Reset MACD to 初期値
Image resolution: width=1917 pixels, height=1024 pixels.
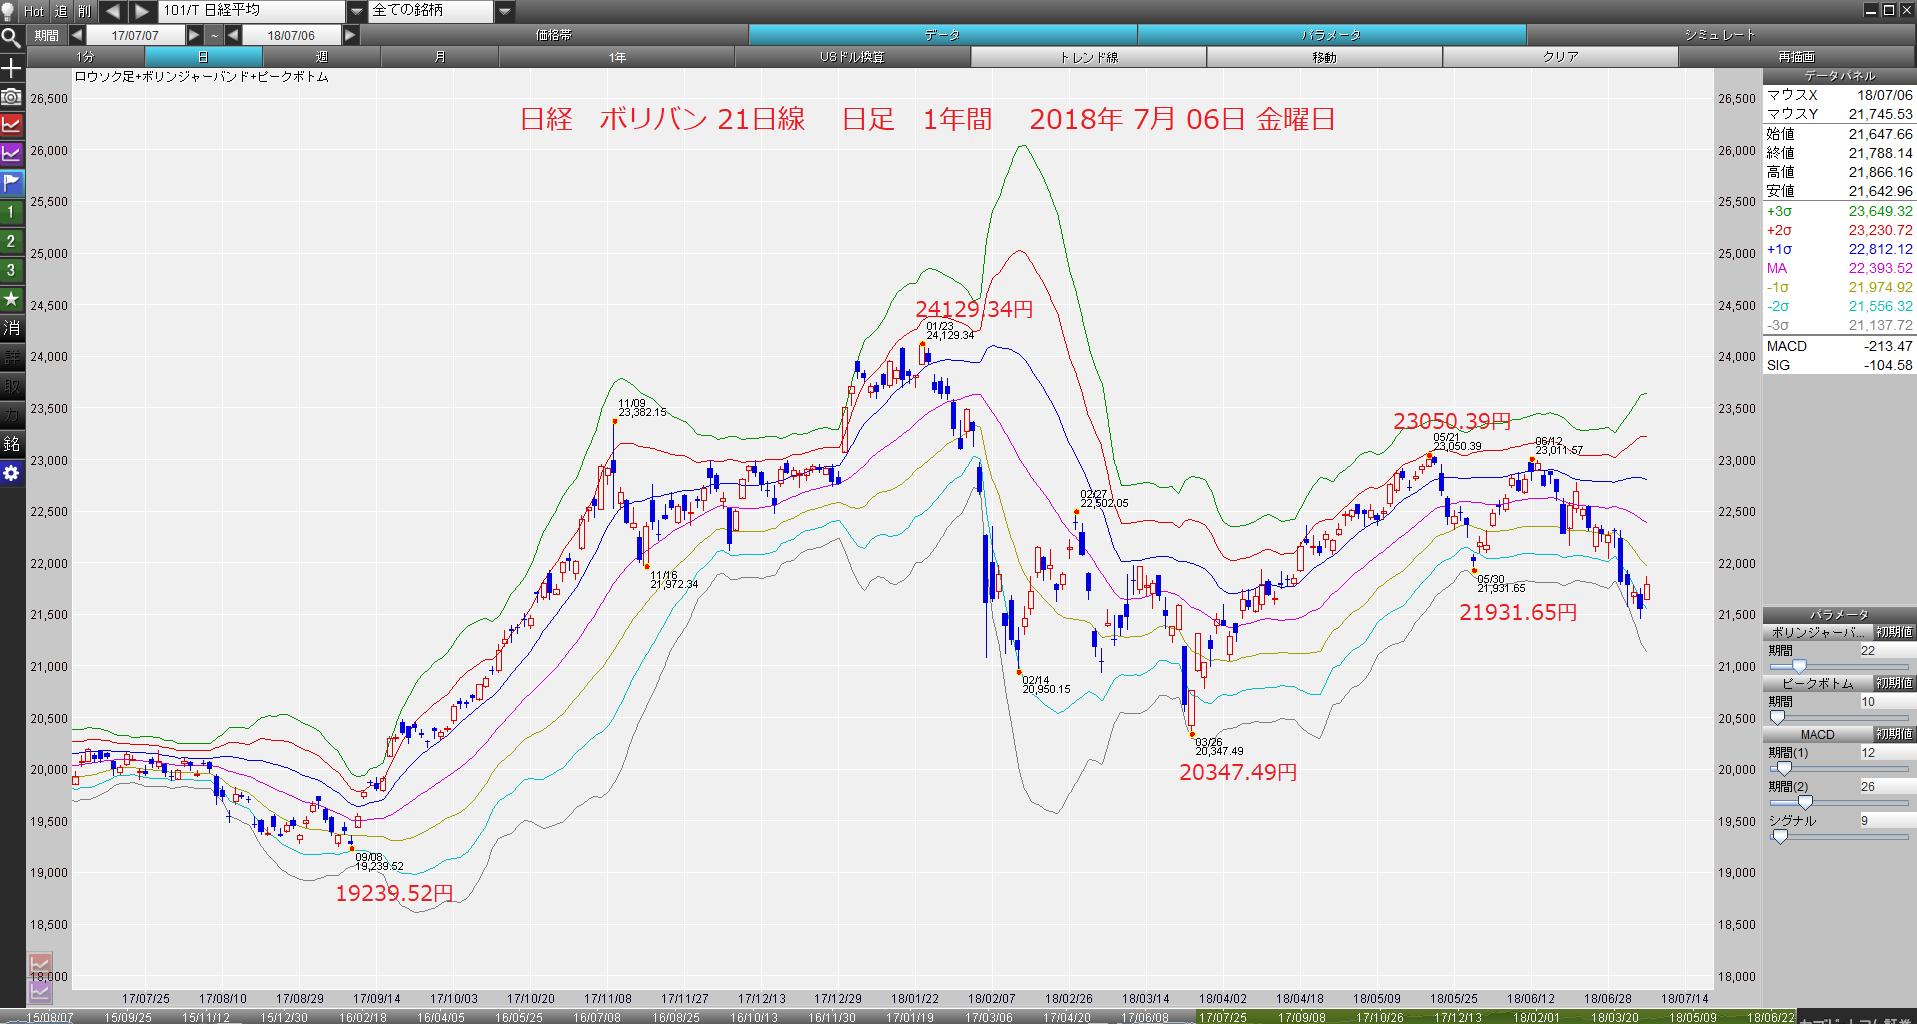tap(1894, 734)
